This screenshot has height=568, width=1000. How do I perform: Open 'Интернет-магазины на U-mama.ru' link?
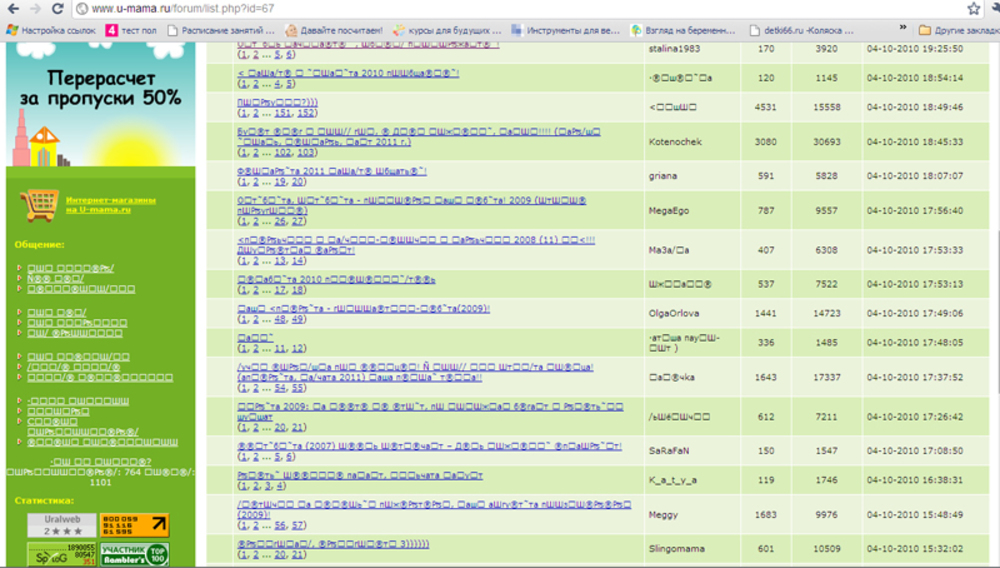coord(110,205)
